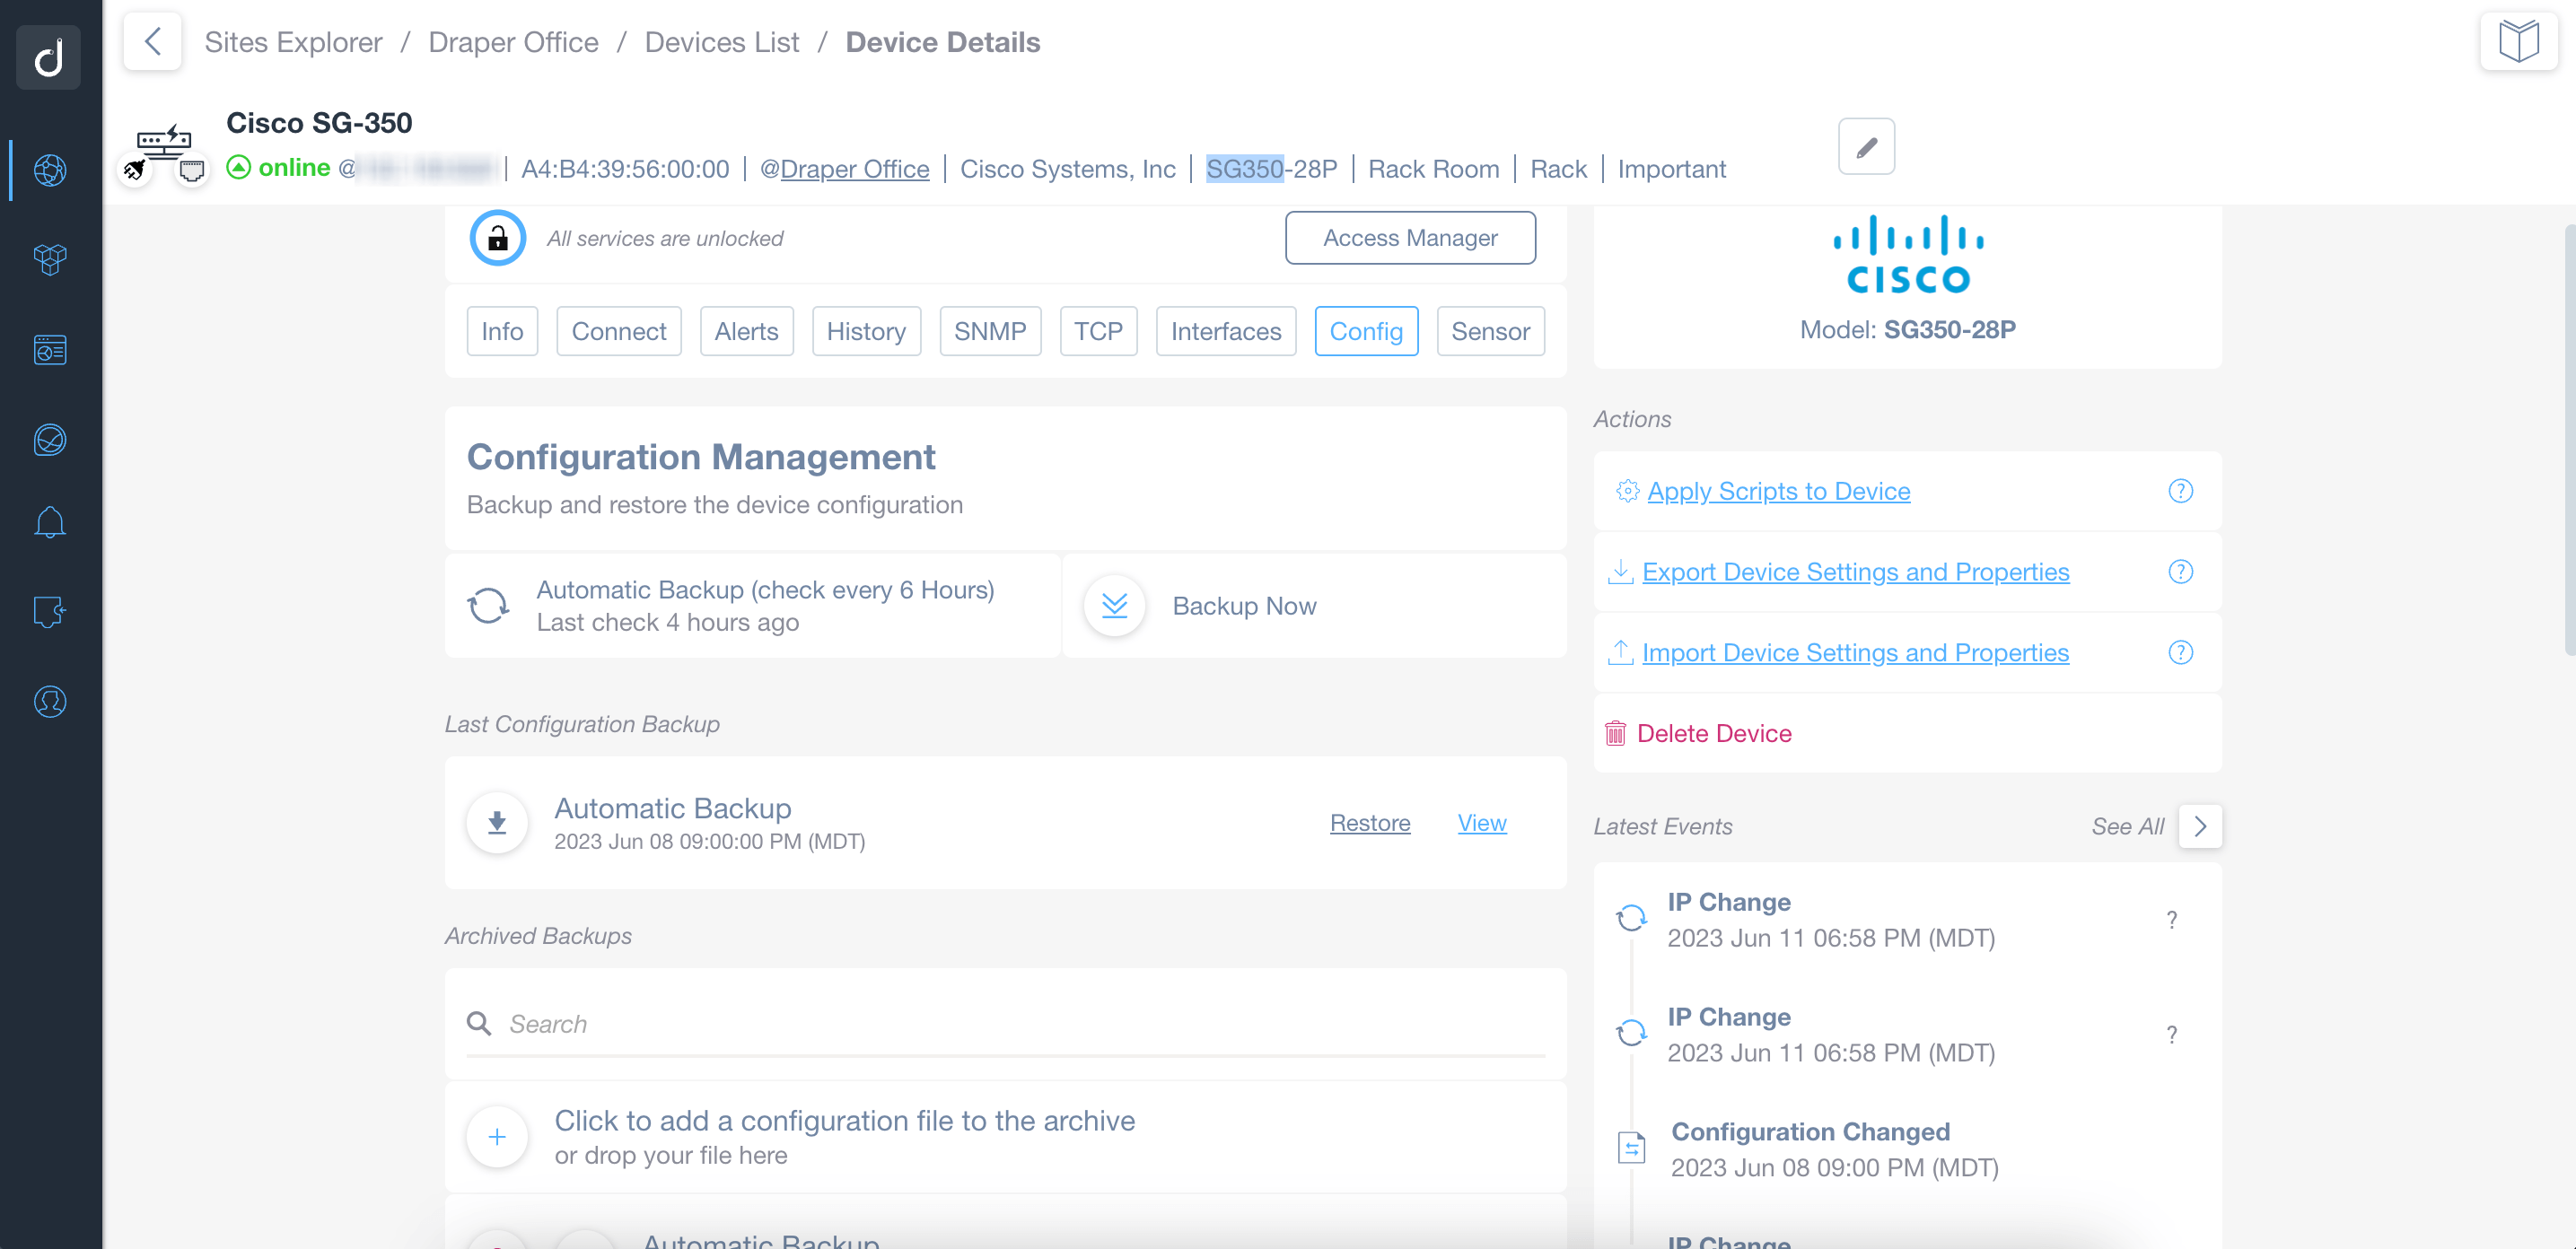Open the alerts bell sidebar icon
The image size is (2576, 1249).
point(50,521)
